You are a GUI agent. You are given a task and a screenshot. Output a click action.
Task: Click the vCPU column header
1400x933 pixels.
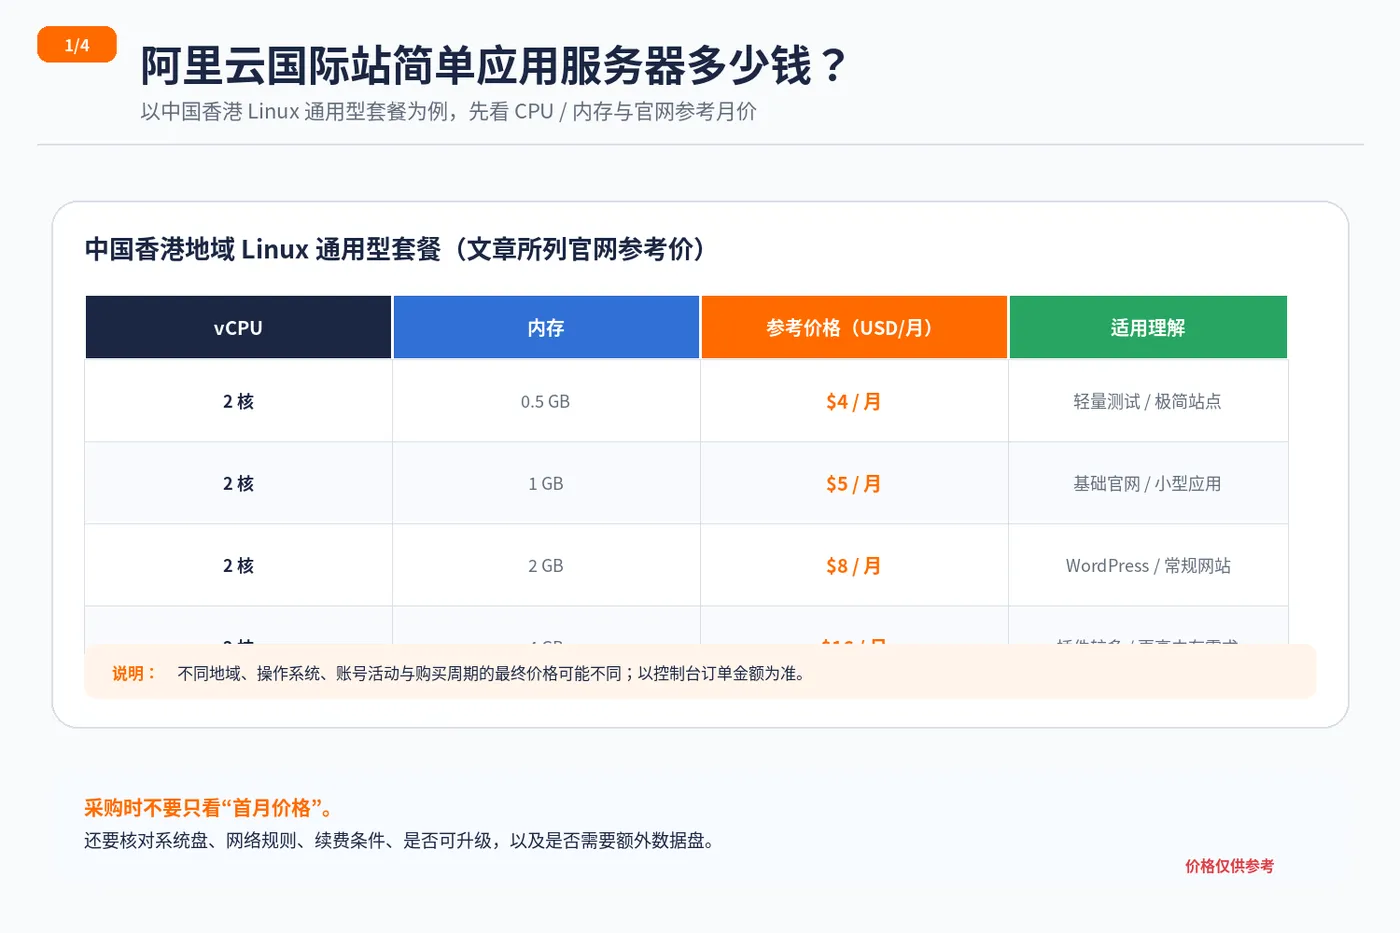(x=238, y=327)
